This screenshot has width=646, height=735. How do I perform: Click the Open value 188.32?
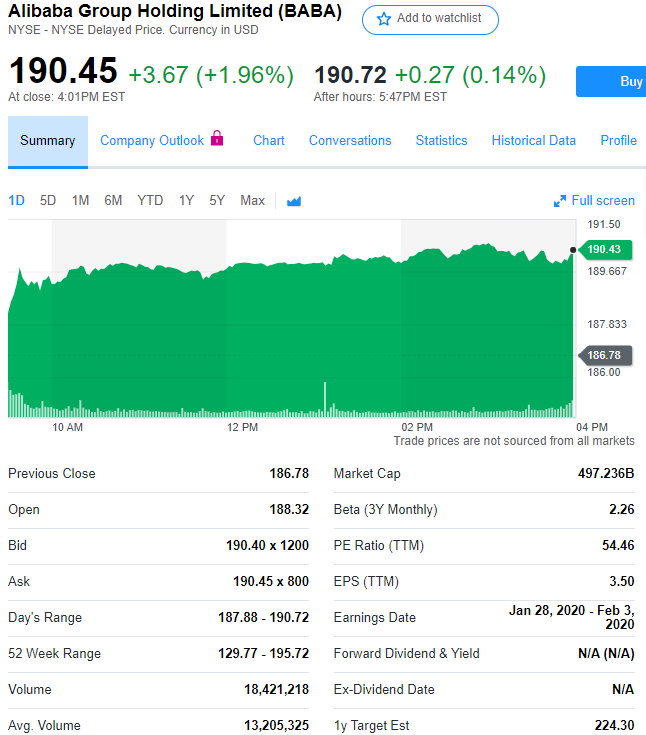click(x=289, y=510)
